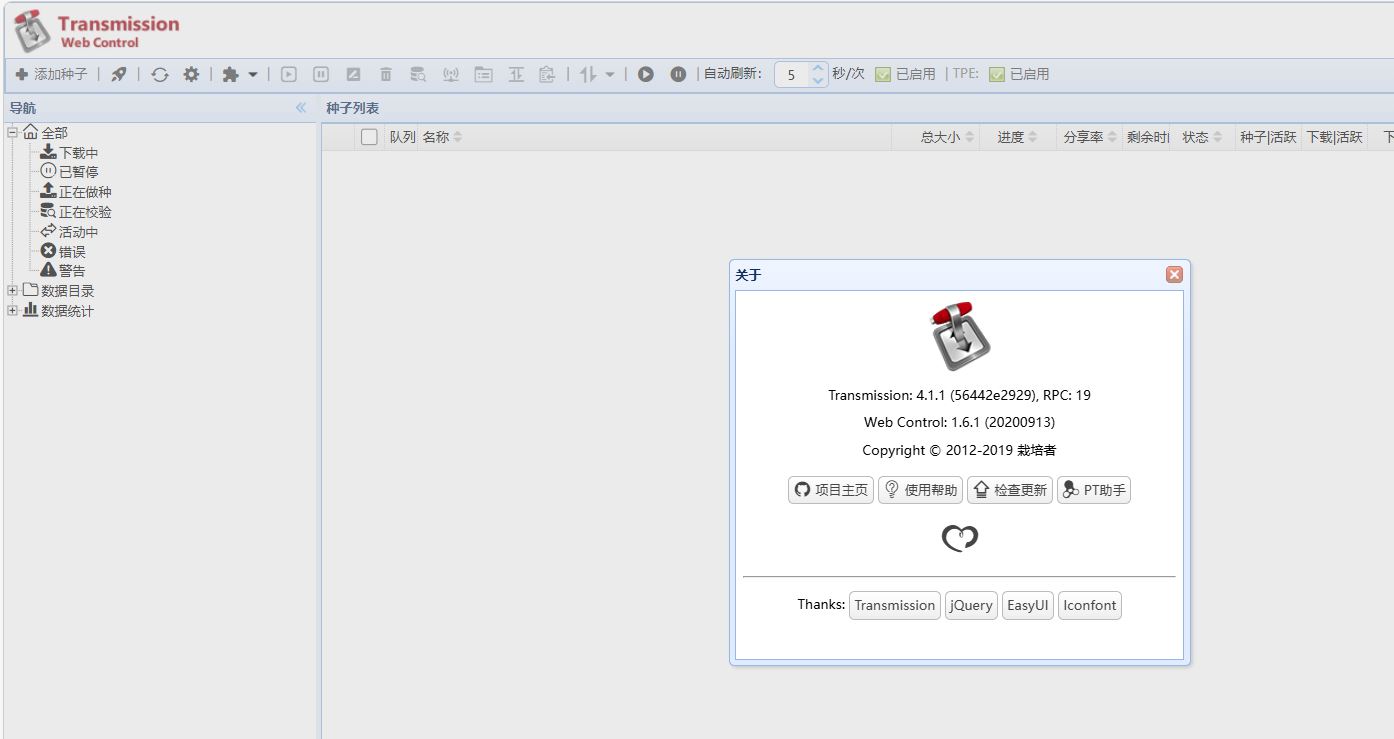
Task: Click the pause all torrents icon
Action: pos(678,74)
